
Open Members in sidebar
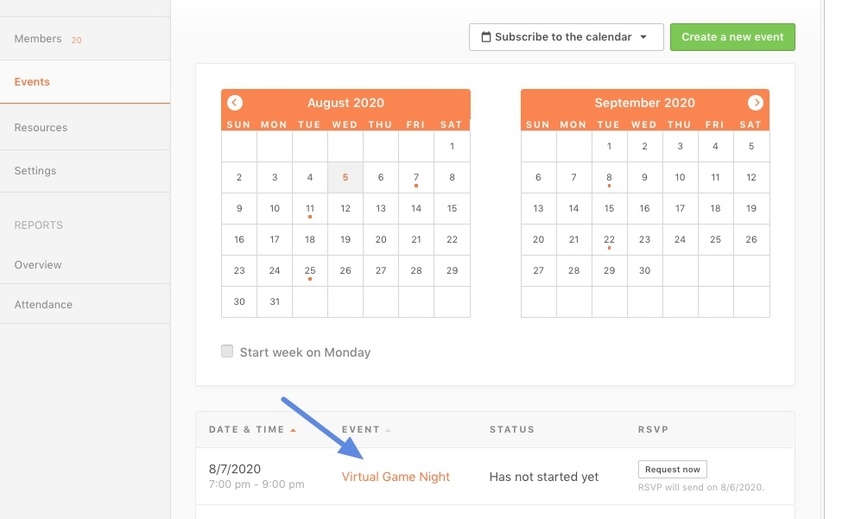tap(38, 39)
